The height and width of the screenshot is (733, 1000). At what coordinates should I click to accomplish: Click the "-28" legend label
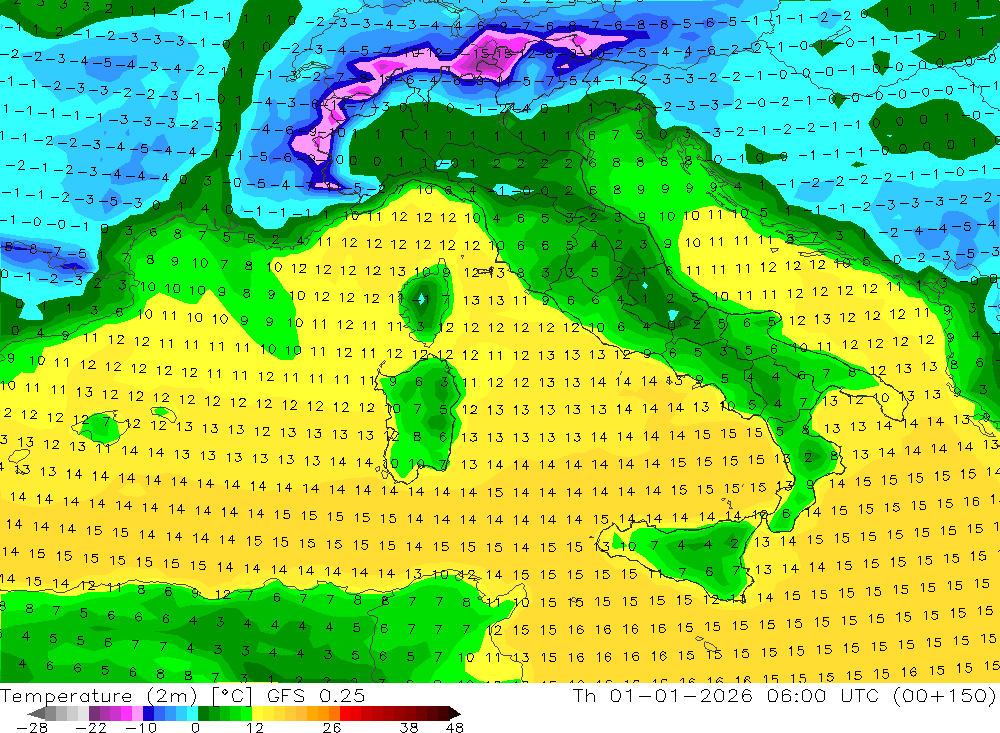(x=32, y=727)
